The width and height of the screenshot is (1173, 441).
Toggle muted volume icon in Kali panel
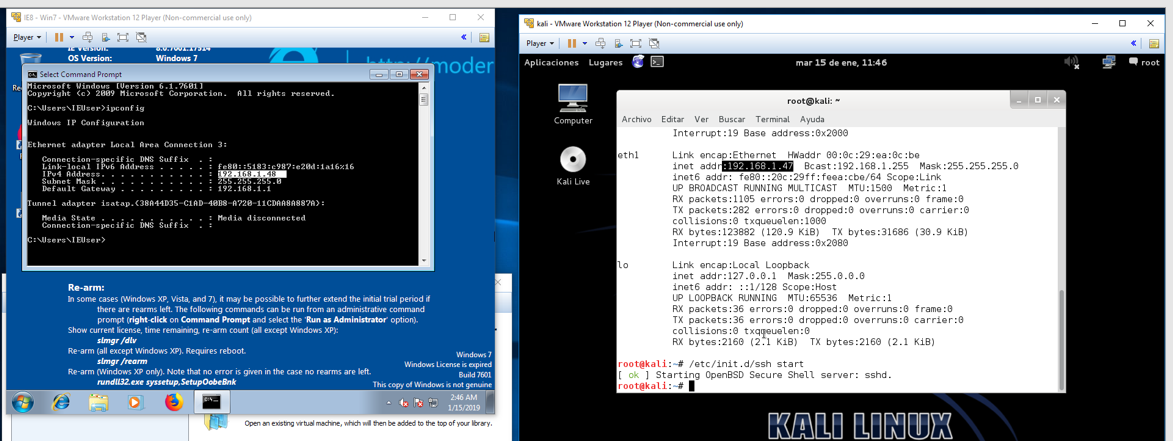1071,63
